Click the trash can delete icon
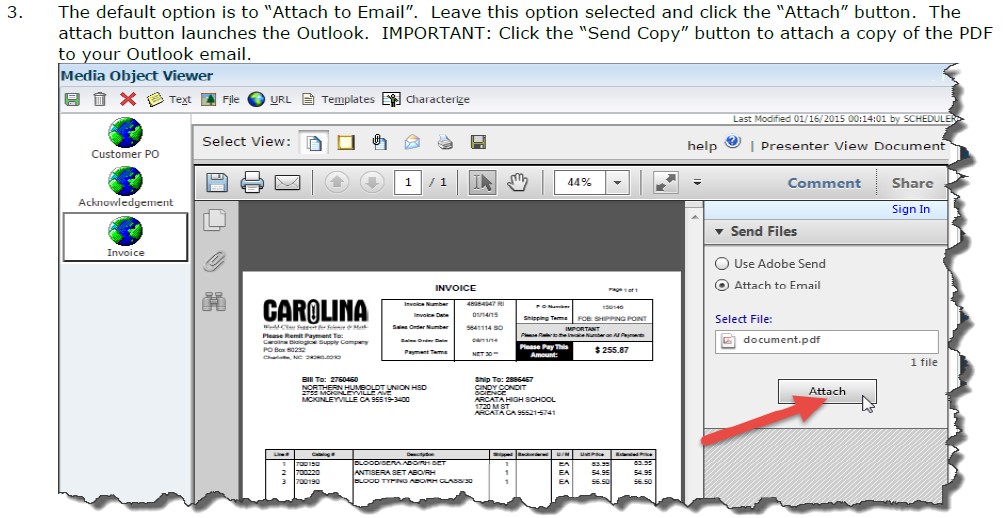The image size is (1003, 518). click(100, 99)
